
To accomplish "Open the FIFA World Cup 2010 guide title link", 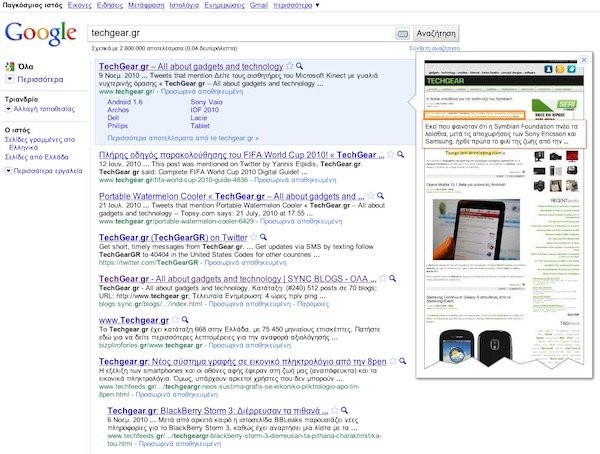I will point(241,155).
